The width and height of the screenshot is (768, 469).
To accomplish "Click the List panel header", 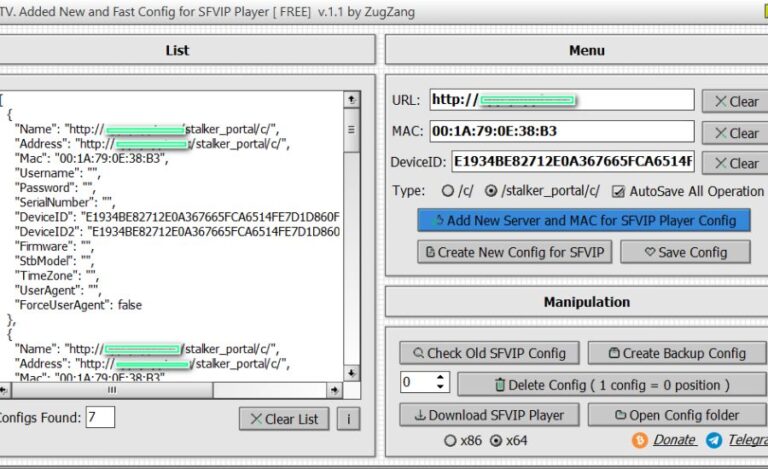I will point(177,50).
